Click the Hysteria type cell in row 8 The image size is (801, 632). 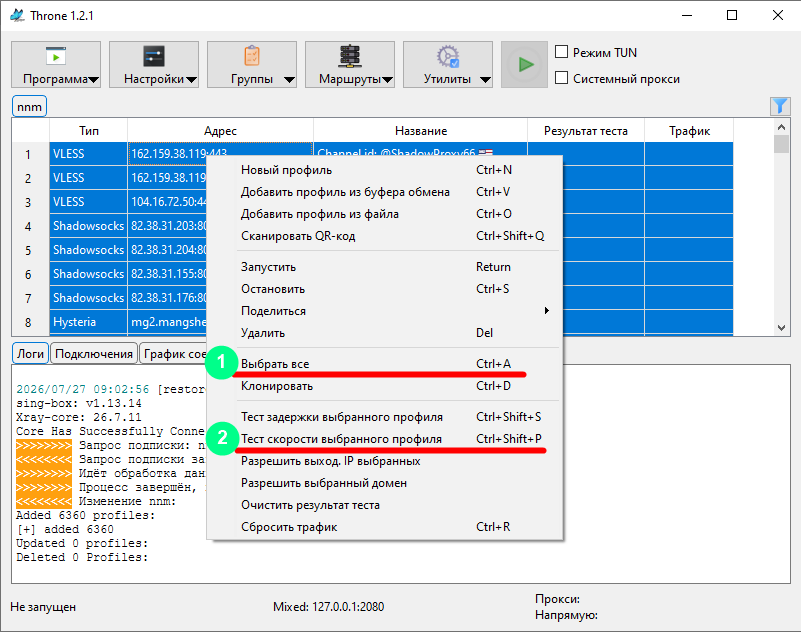pyautogui.click(x=88, y=322)
